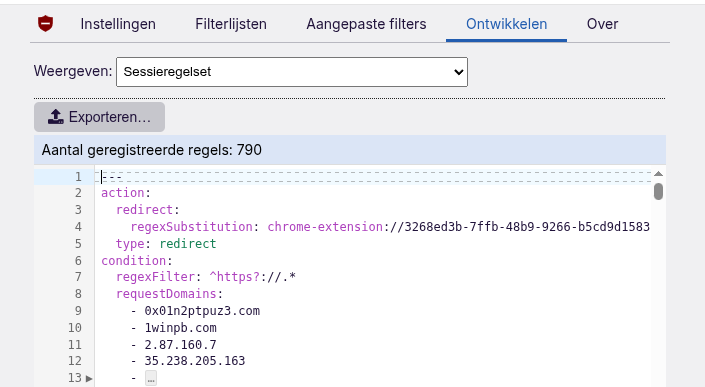Image resolution: width=705 pixels, height=387 pixels.
Task: Click IP entry 35.238.205.163
Action: pos(195,361)
